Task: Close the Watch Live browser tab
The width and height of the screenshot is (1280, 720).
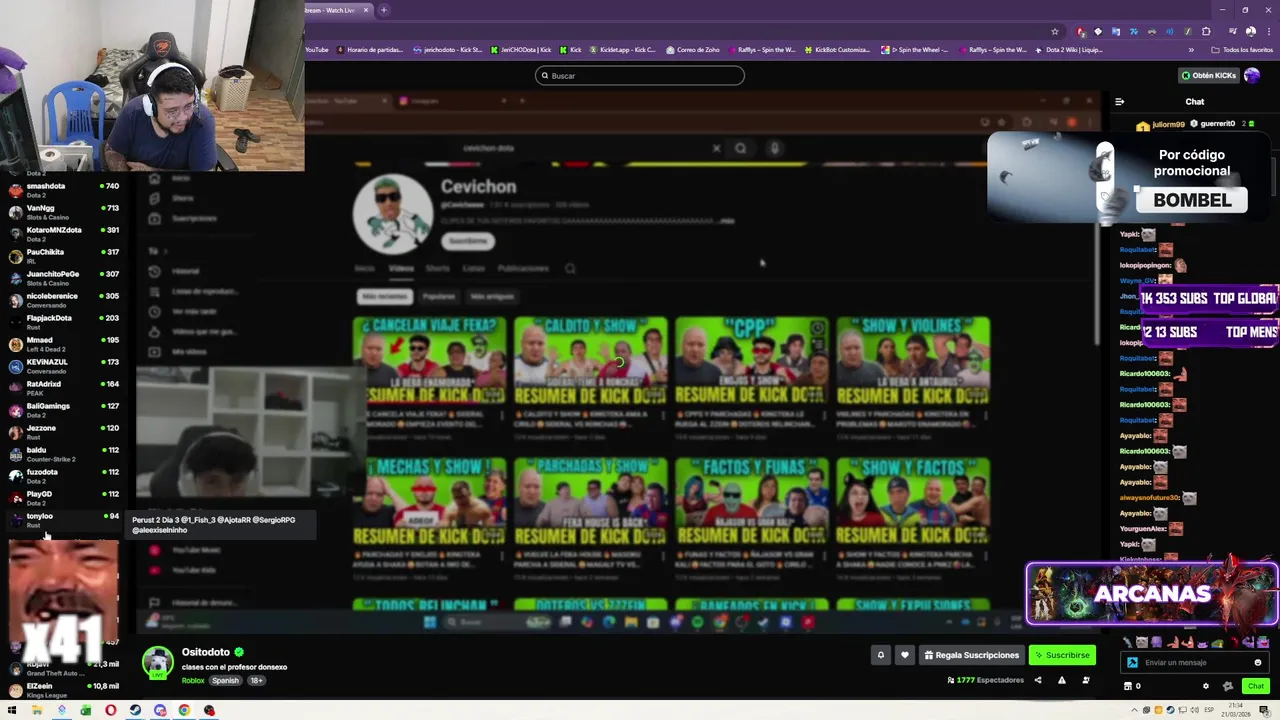Action: pyautogui.click(x=366, y=10)
